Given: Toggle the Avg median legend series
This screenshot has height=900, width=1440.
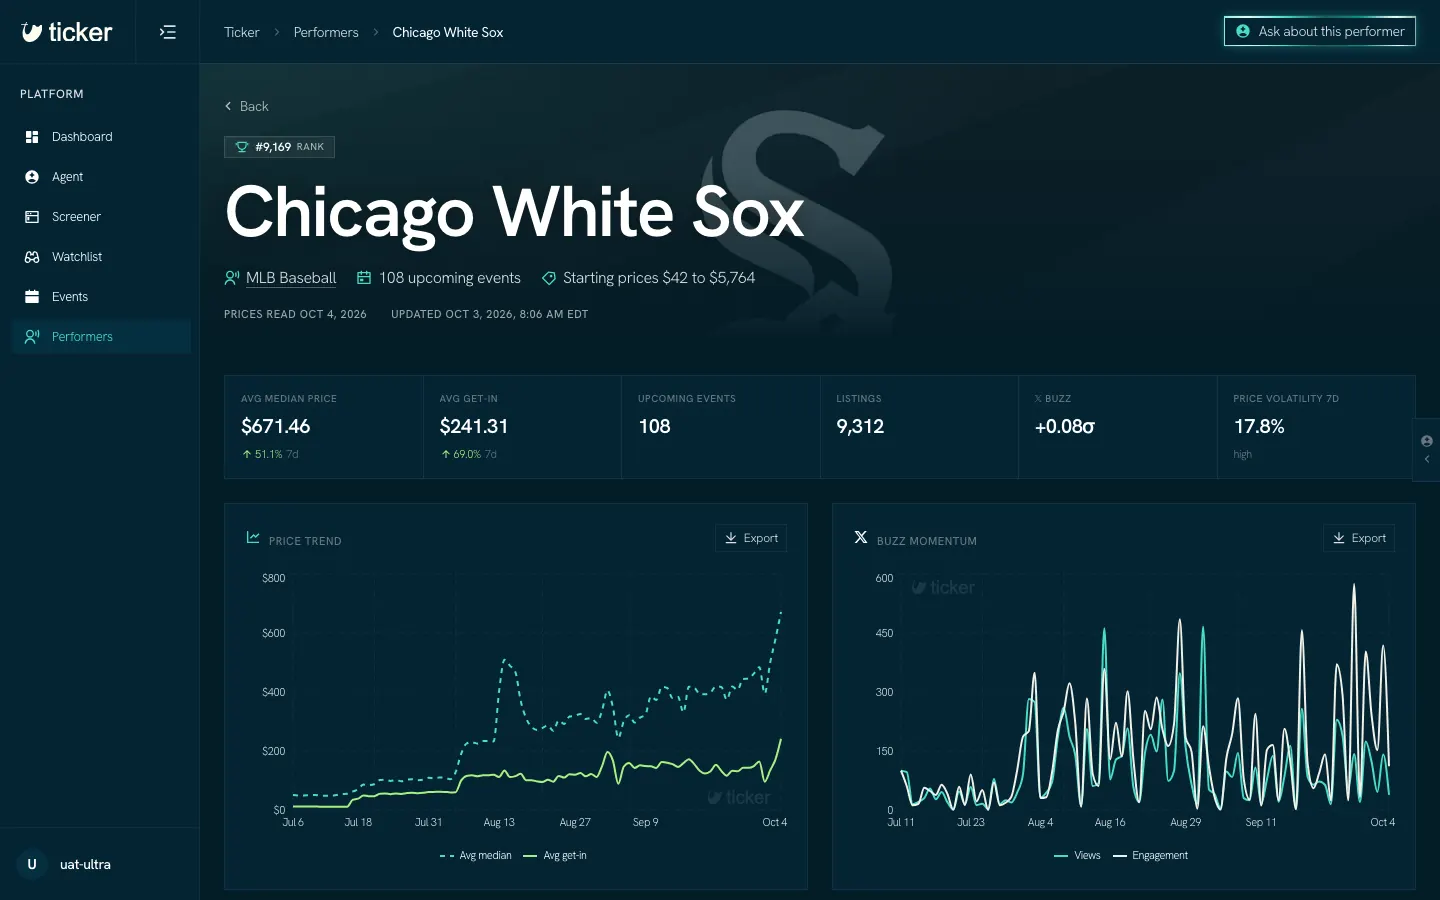Looking at the screenshot, I should point(476,856).
